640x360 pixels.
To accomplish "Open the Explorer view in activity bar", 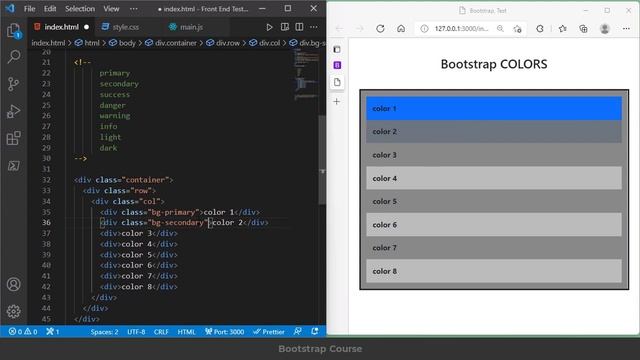I will tap(13, 31).
